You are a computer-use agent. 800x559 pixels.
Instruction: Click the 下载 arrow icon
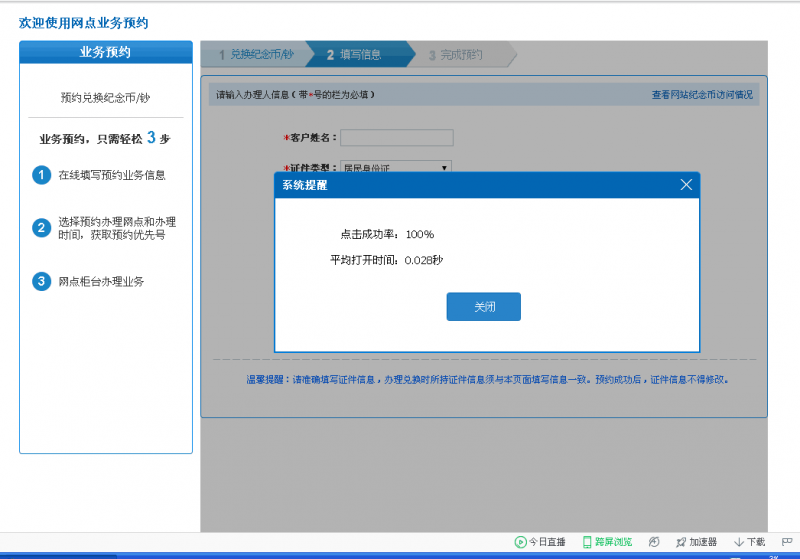739,542
